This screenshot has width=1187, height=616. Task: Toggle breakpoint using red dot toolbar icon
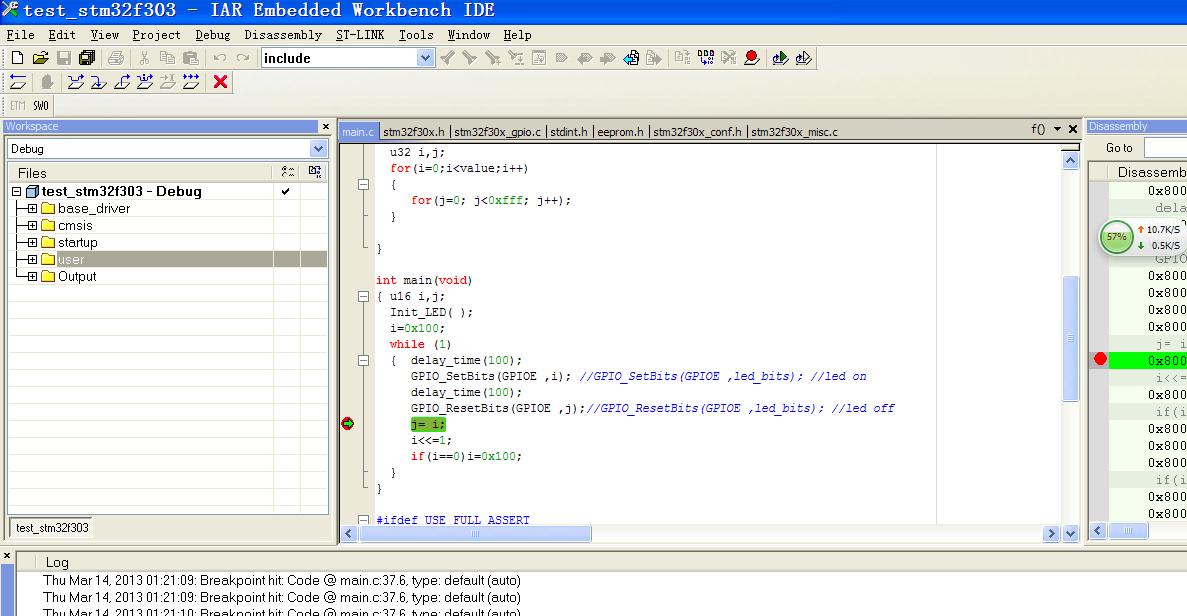click(752, 58)
